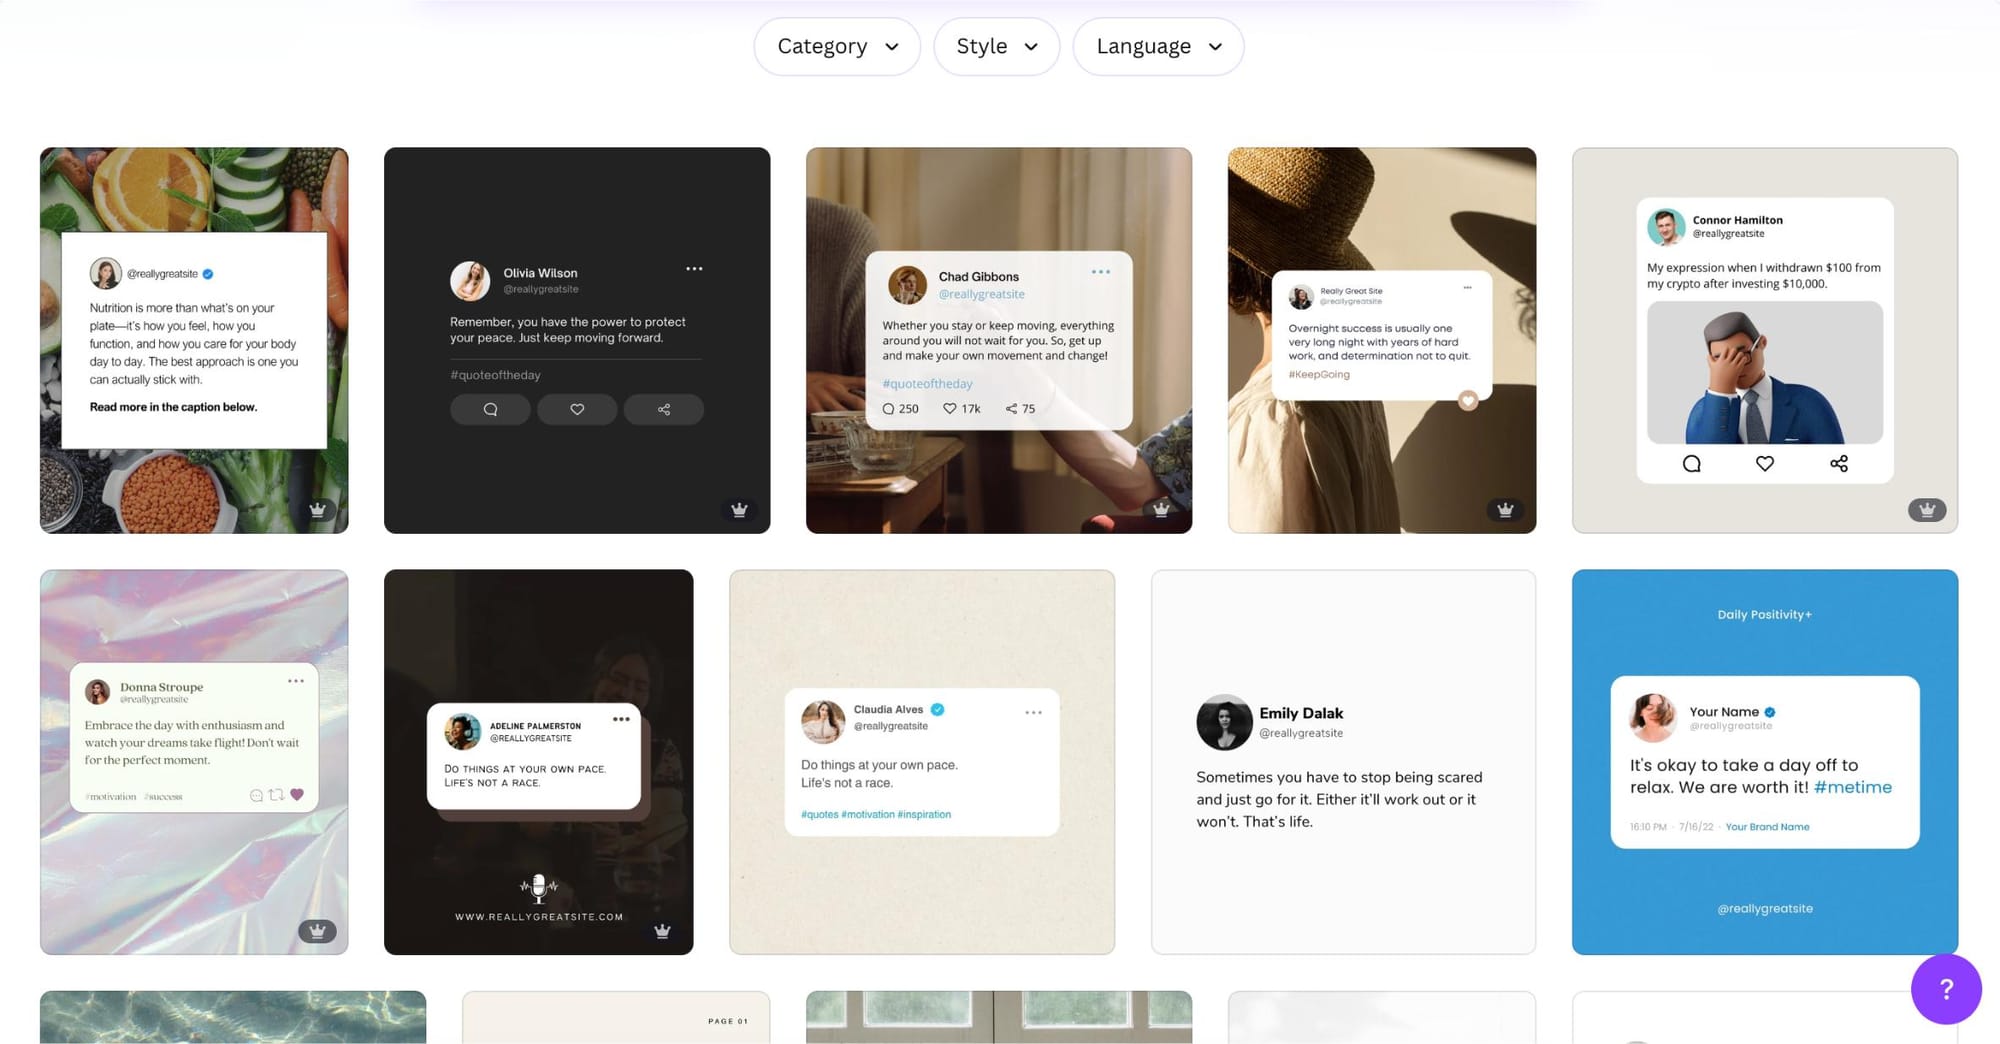Click the #metime hashtag on the blue template
The width and height of the screenshot is (2000, 1044).
point(1853,787)
